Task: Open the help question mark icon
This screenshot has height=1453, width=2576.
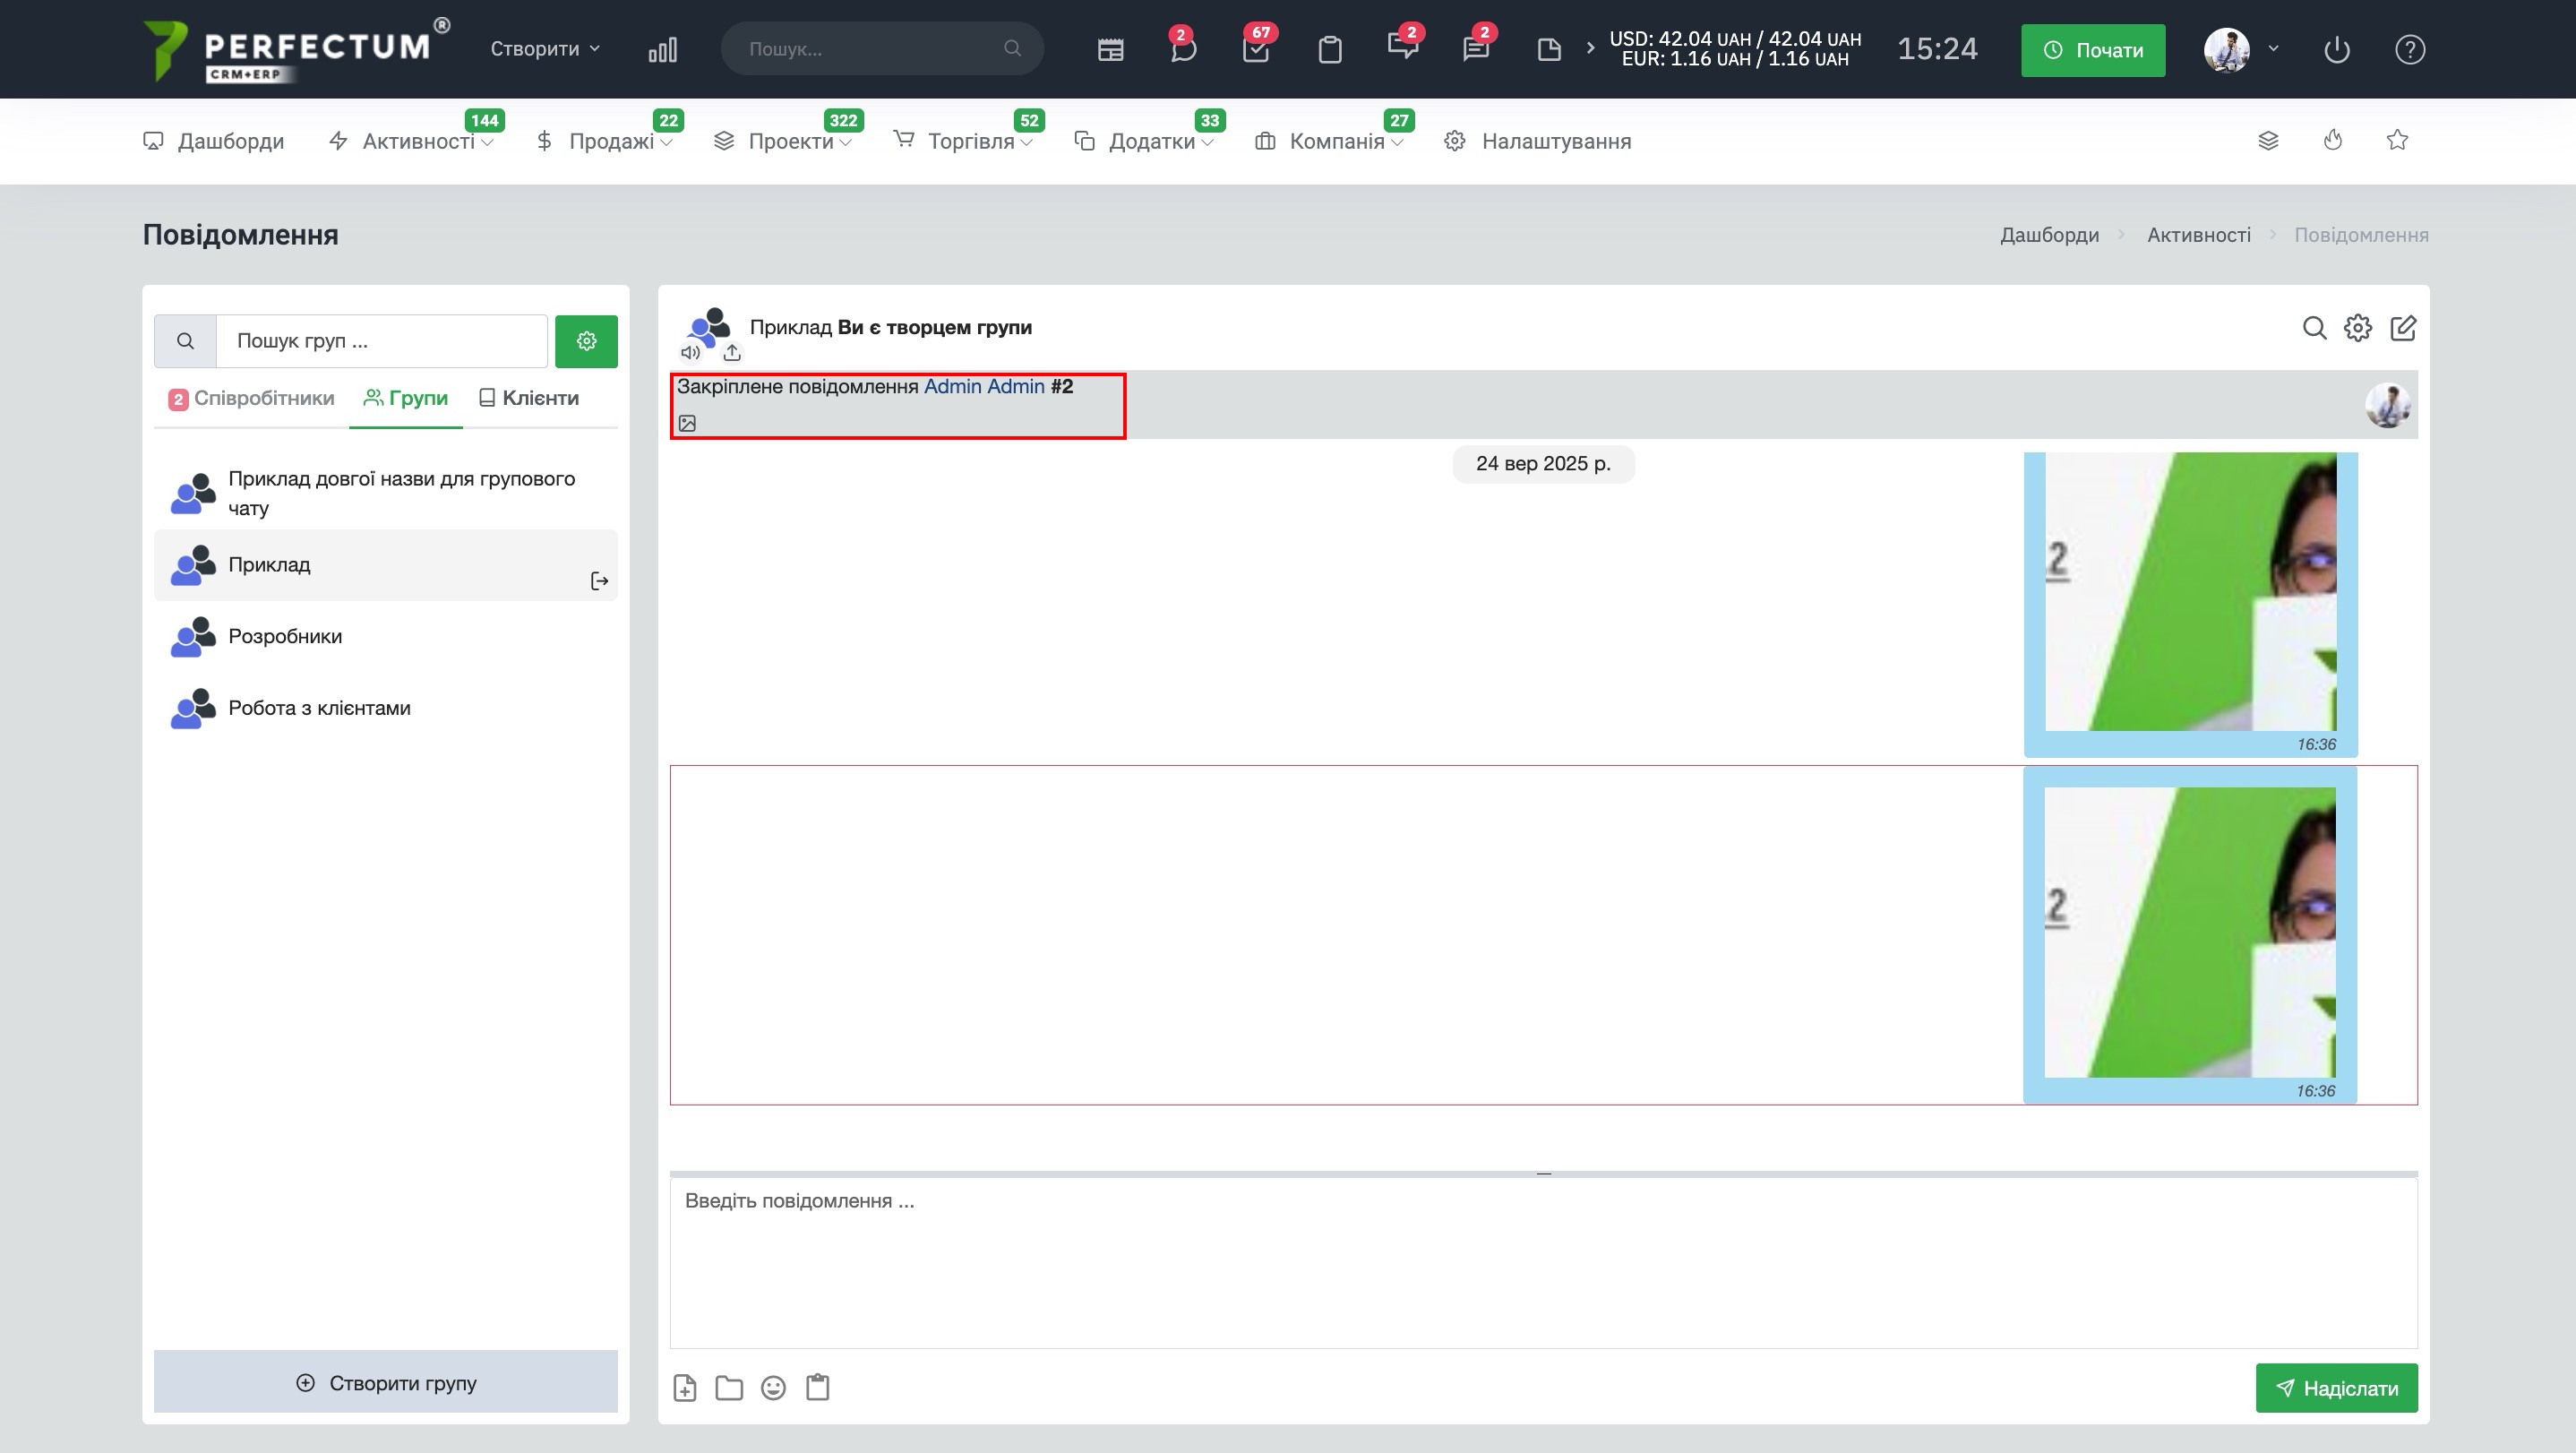Action: pyautogui.click(x=2409, y=50)
